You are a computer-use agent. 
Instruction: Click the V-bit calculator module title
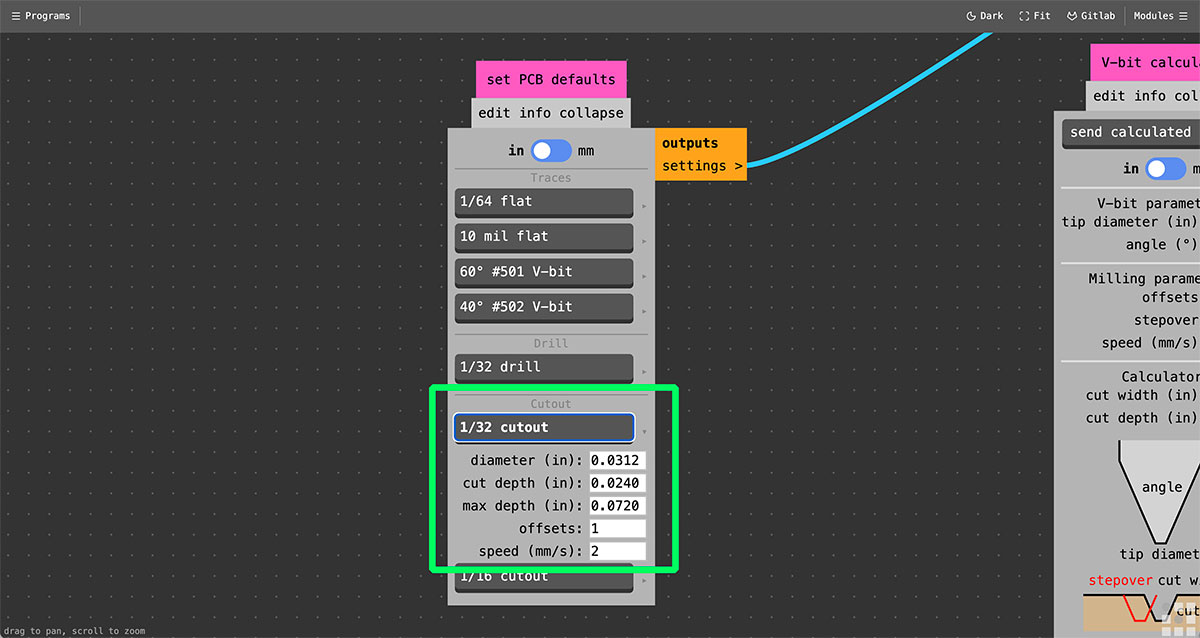pos(1145,62)
